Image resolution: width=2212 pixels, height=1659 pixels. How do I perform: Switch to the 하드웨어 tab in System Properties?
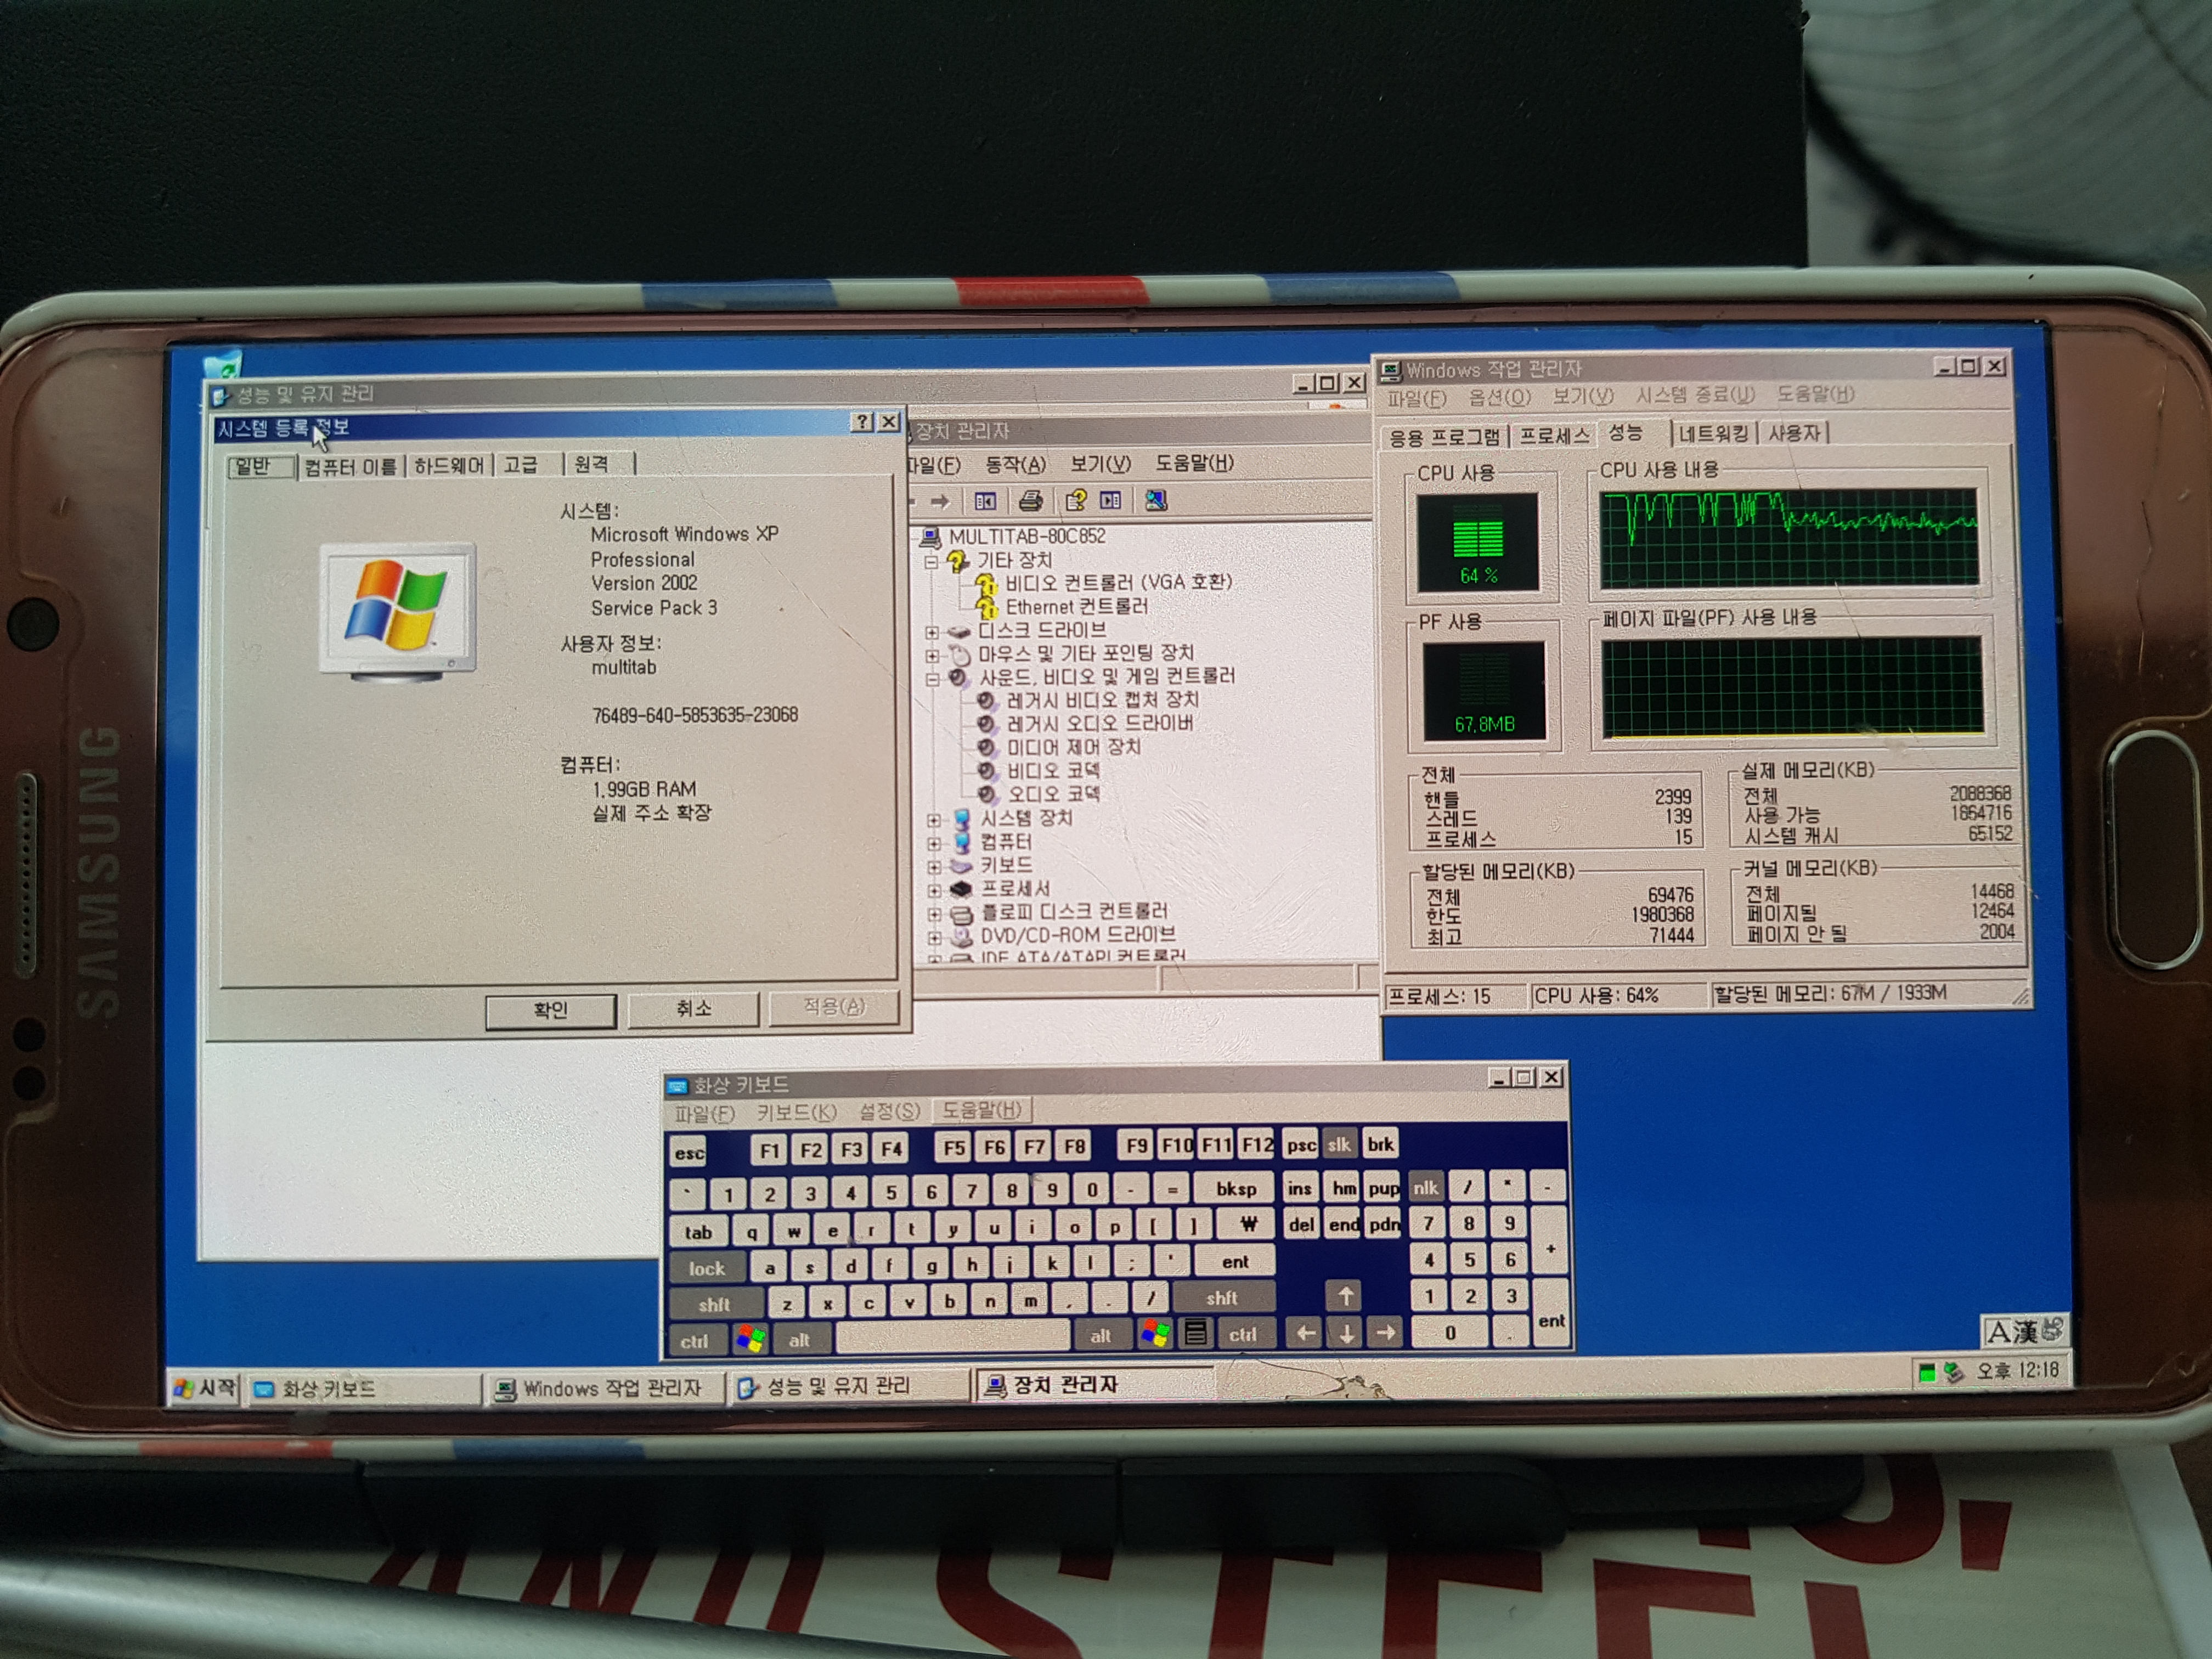(x=449, y=466)
